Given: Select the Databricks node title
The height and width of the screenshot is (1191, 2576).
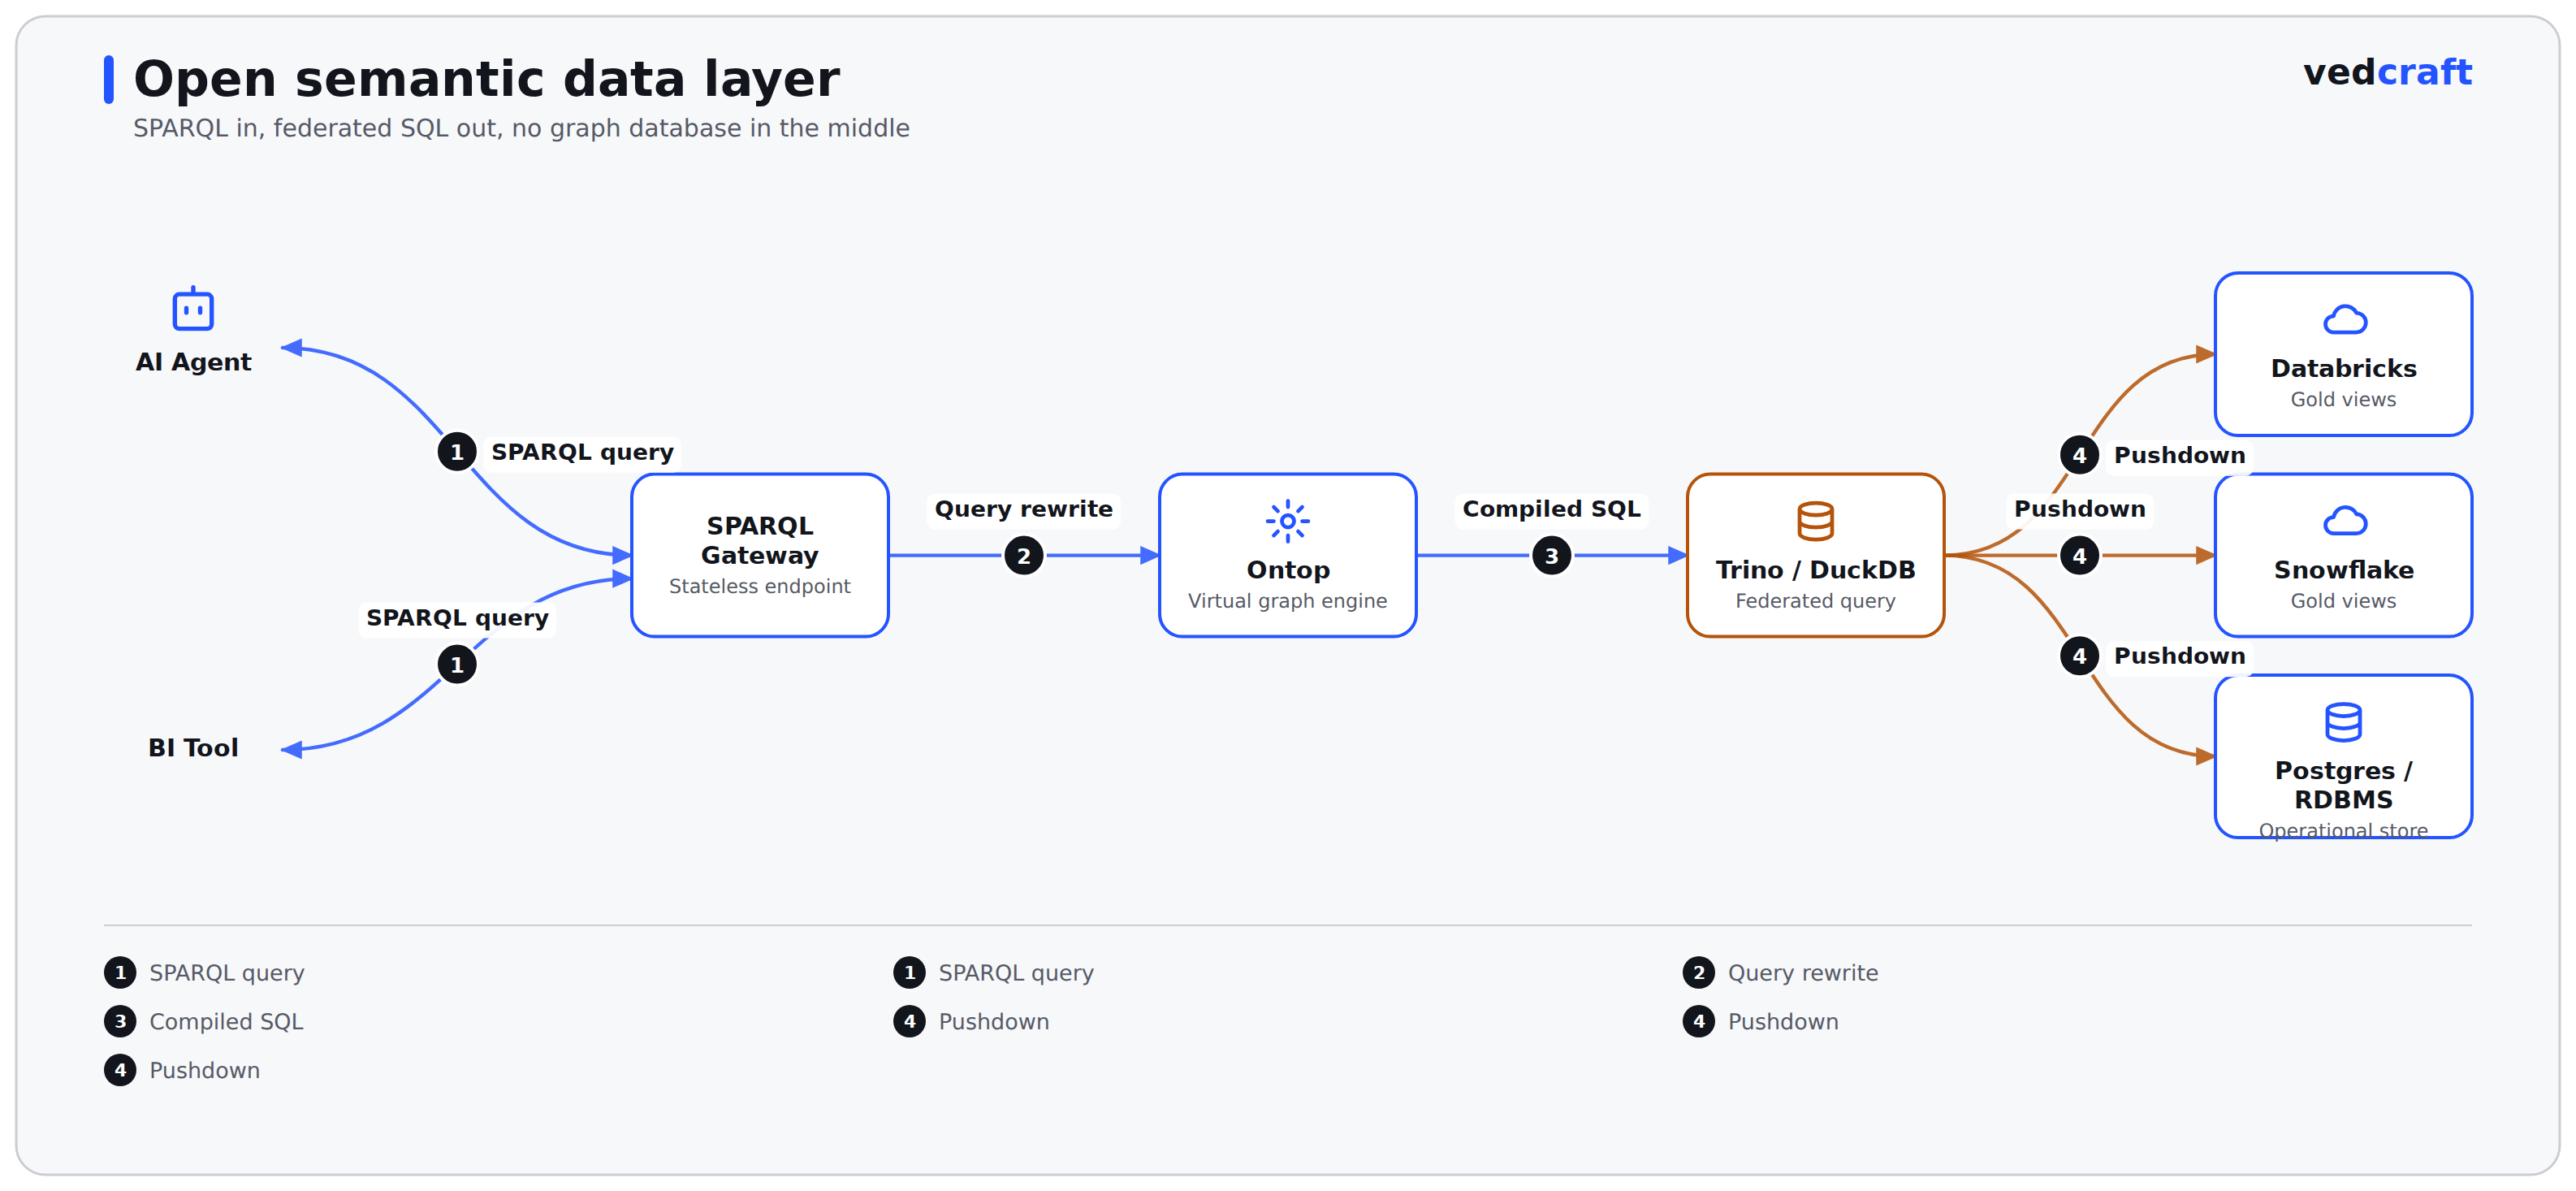Looking at the screenshot, I should point(2343,369).
